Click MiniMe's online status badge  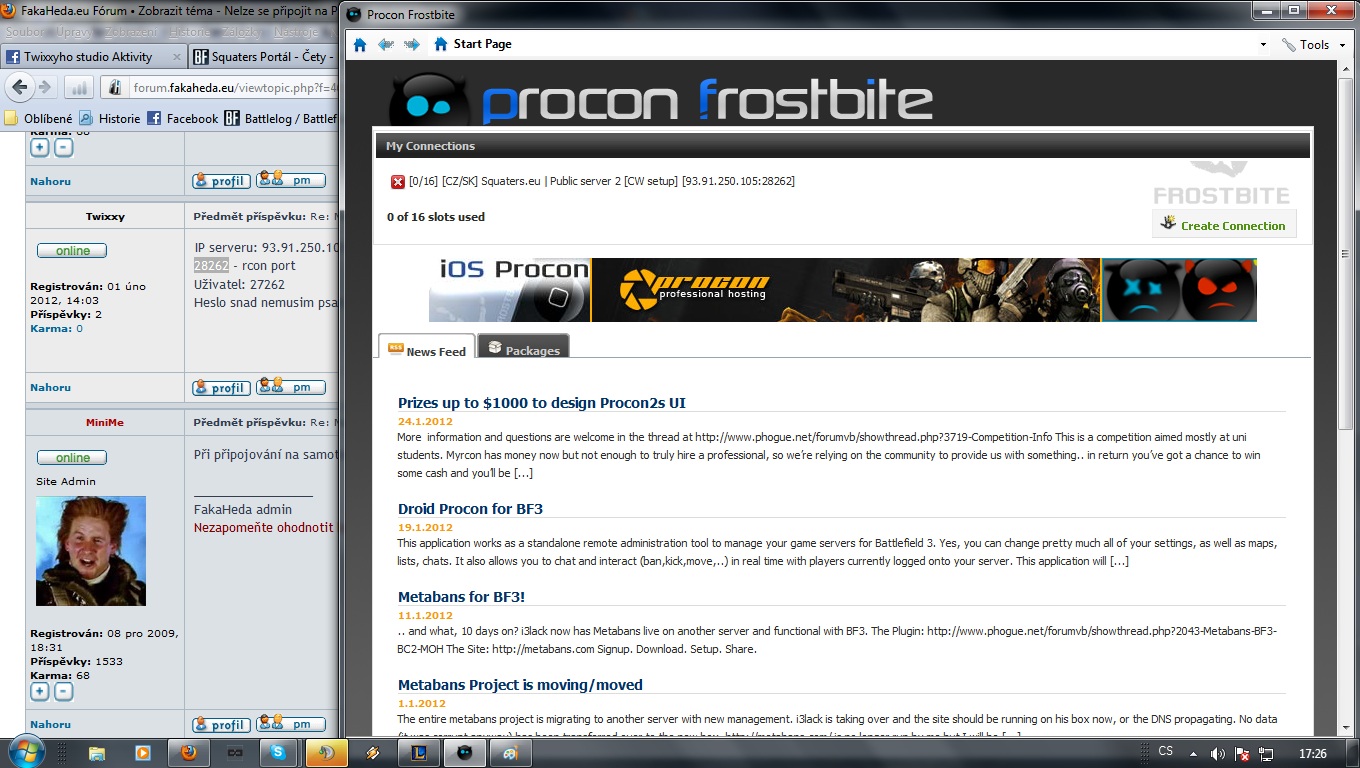click(x=72, y=458)
